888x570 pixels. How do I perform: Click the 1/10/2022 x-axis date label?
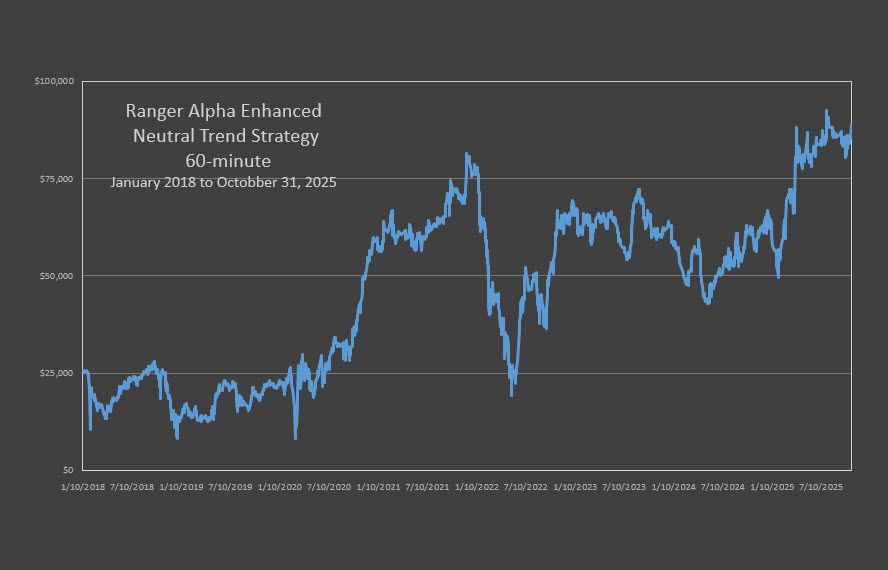(x=476, y=488)
